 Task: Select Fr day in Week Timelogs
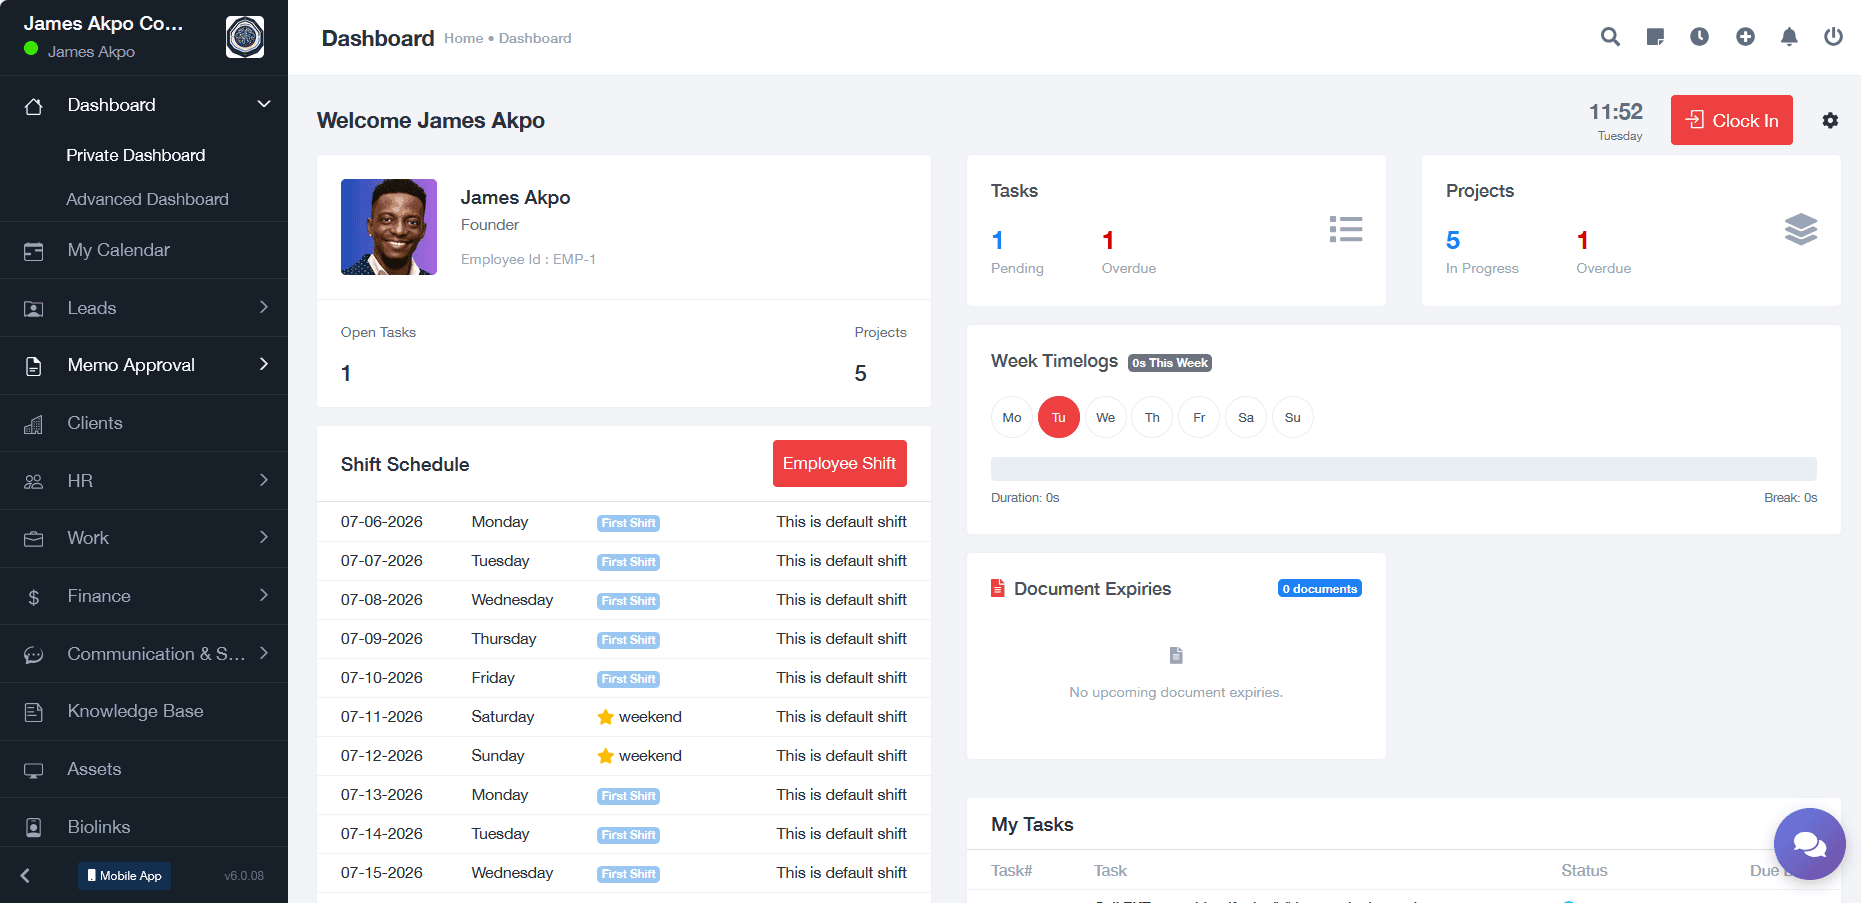click(1199, 417)
